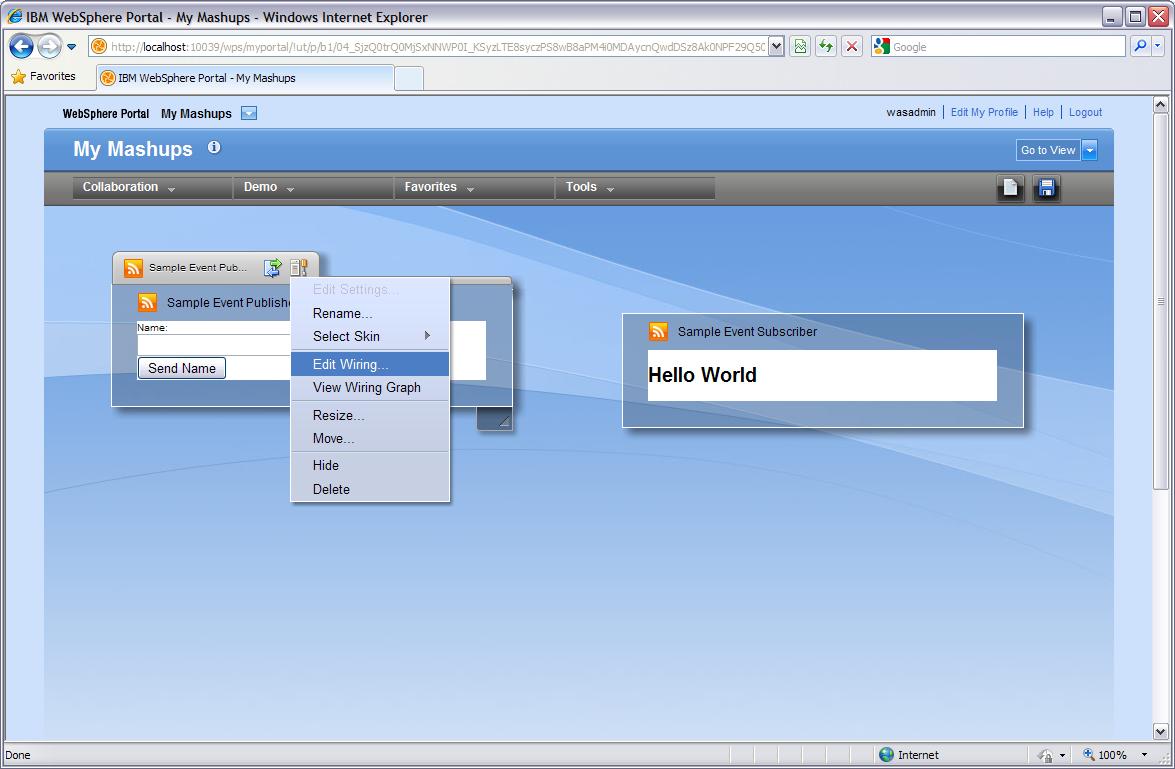Image resolution: width=1175 pixels, height=769 pixels.
Task: Click the info icon beside My Mashups
Action: pyautogui.click(x=214, y=147)
